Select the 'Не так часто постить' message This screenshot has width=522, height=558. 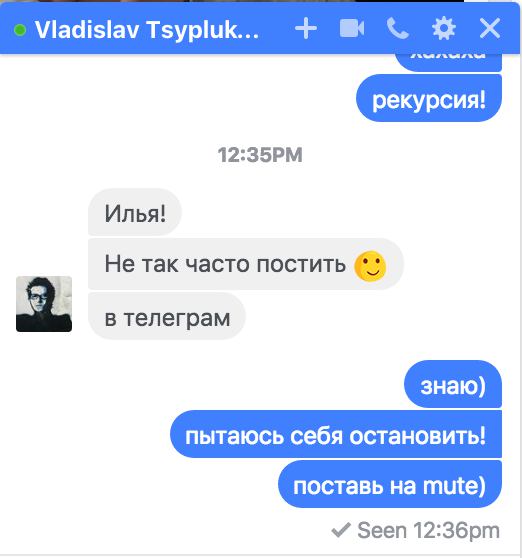tap(246, 264)
